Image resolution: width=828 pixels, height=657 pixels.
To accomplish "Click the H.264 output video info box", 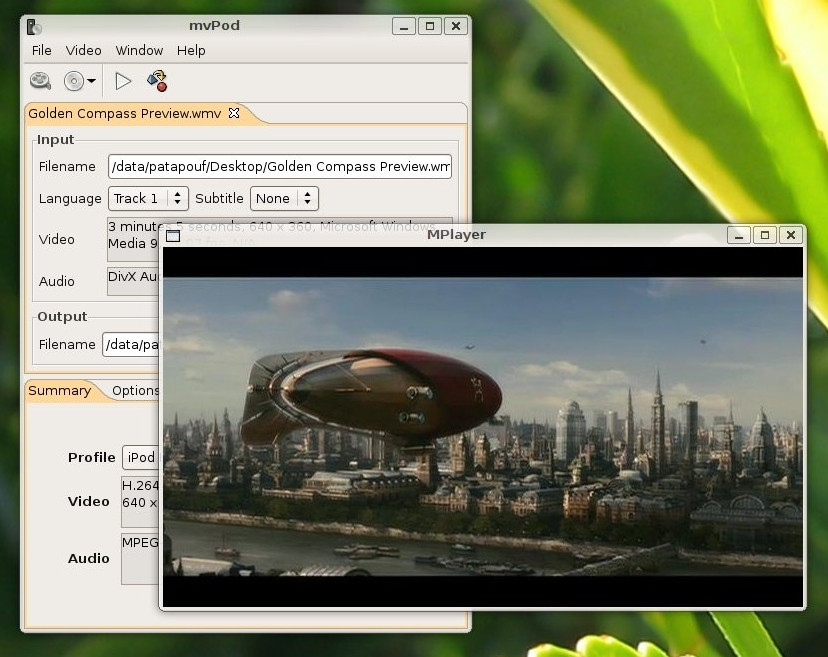I will (140, 501).
